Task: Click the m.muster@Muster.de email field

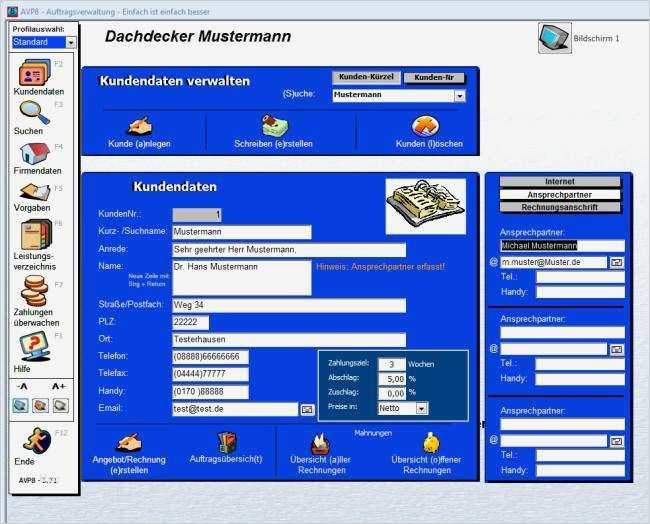Action: point(553,262)
